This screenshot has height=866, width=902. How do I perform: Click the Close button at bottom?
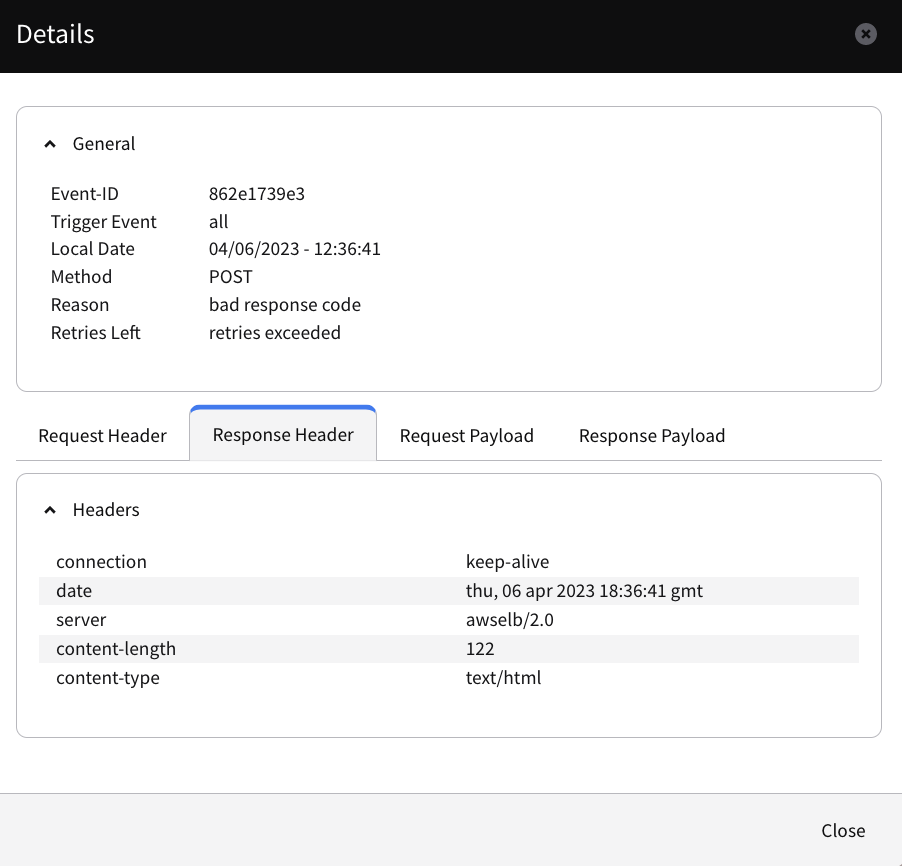[x=843, y=830]
